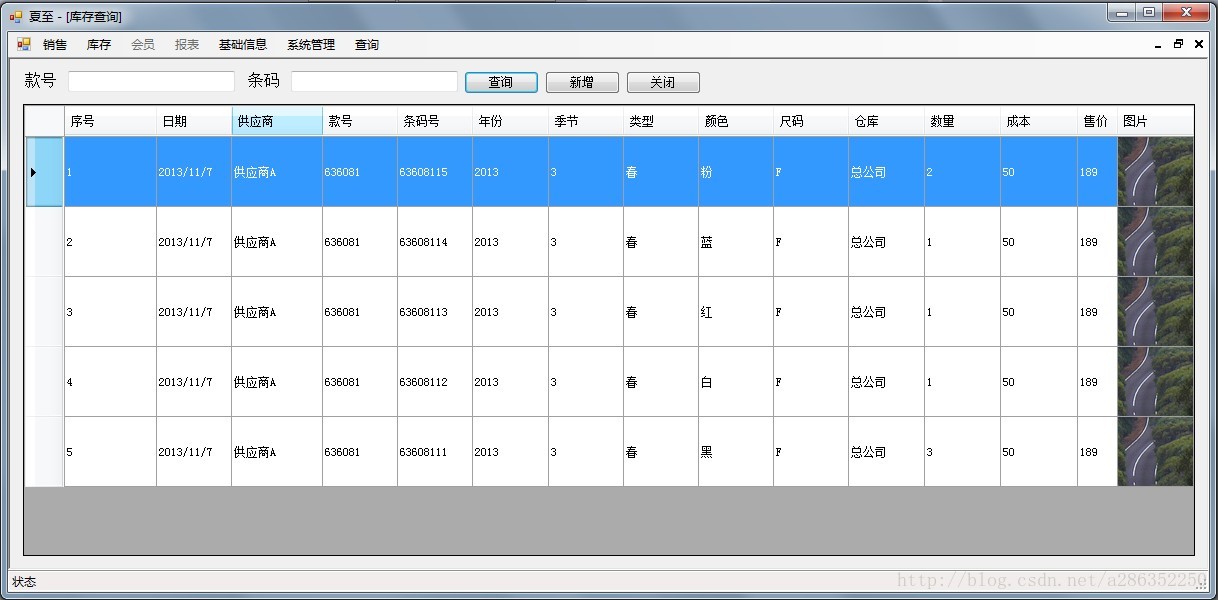1218x600 pixels.
Task: Close the inner 库存查询 child window
Action: [1198, 45]
